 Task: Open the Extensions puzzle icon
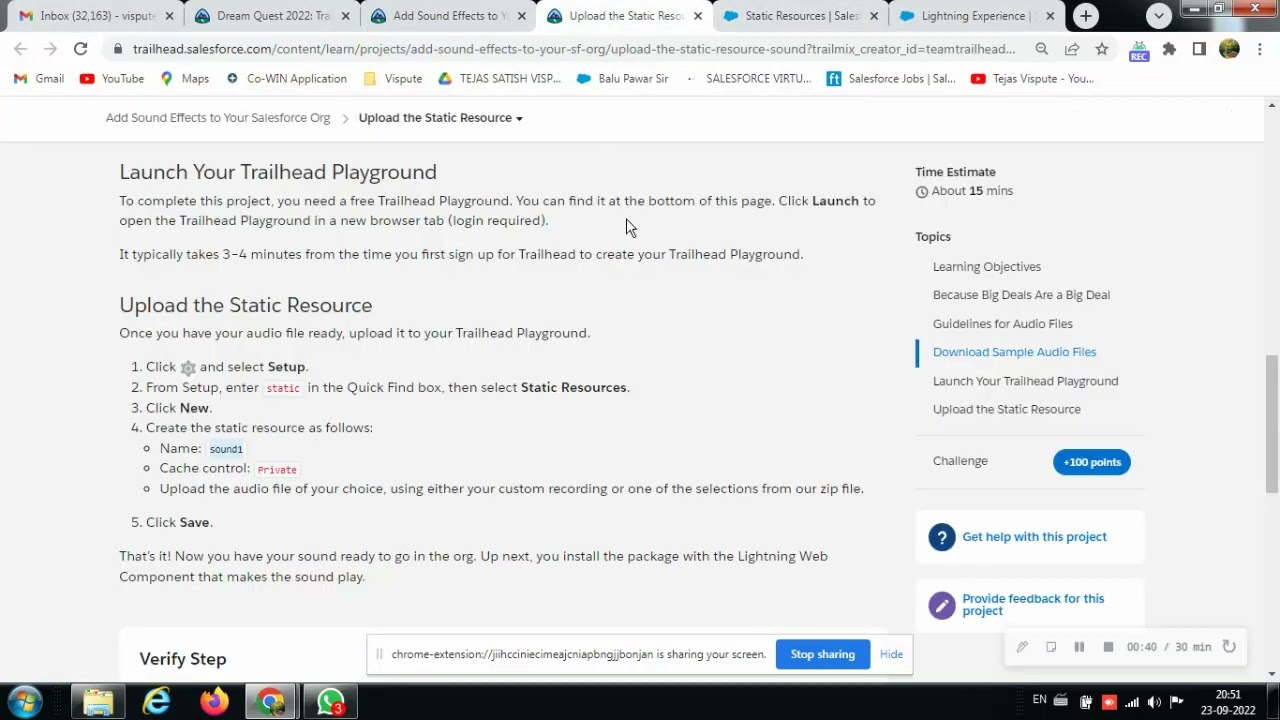point(1169,49)
